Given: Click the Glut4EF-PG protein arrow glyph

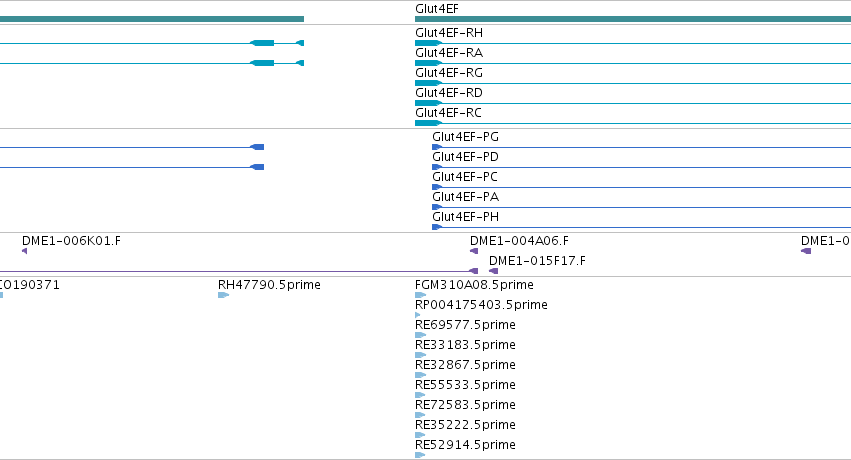Looking at the screenshot, I should coord(437,147).
